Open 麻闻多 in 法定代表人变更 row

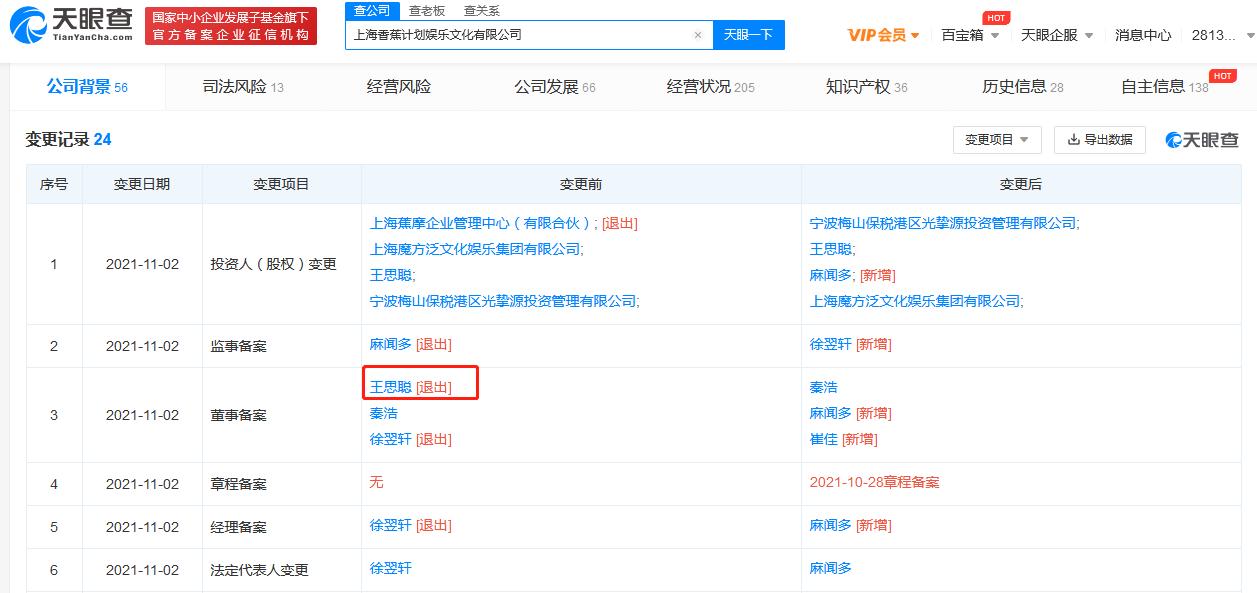pos(830,568)
